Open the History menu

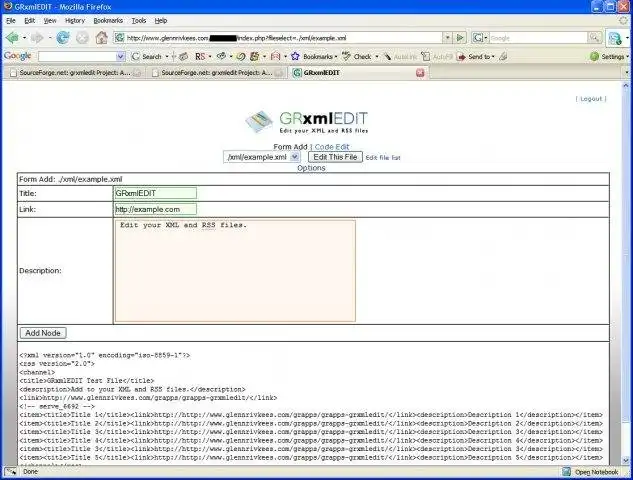[x=75, y=21]
